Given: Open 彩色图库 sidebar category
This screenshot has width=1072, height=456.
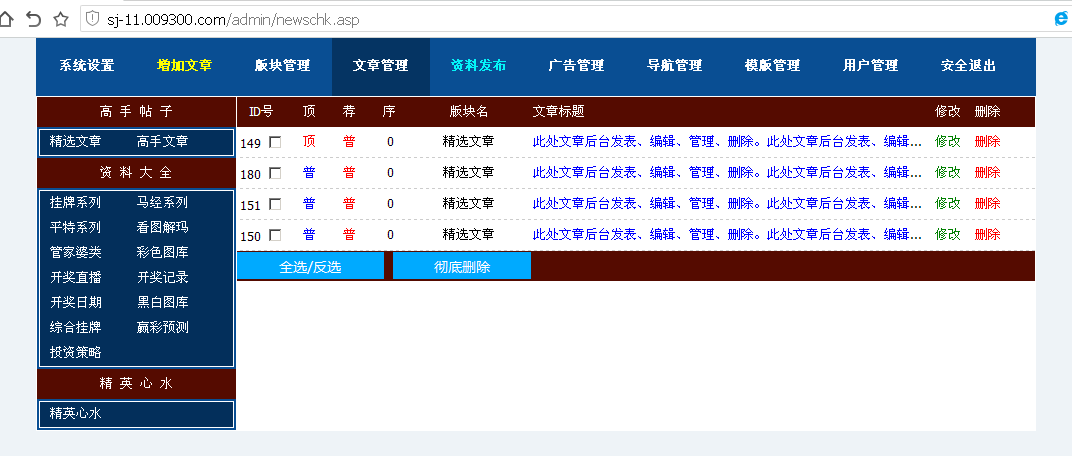Looking at the screenshot, I should (x=162, y=252).
